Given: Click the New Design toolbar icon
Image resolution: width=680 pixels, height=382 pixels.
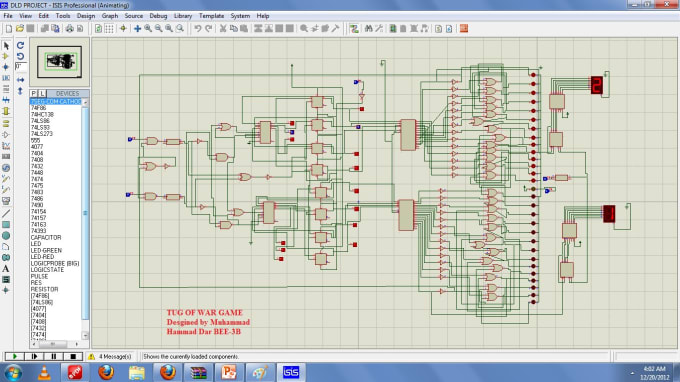Looking at the screenshot, I should point(9,29).
